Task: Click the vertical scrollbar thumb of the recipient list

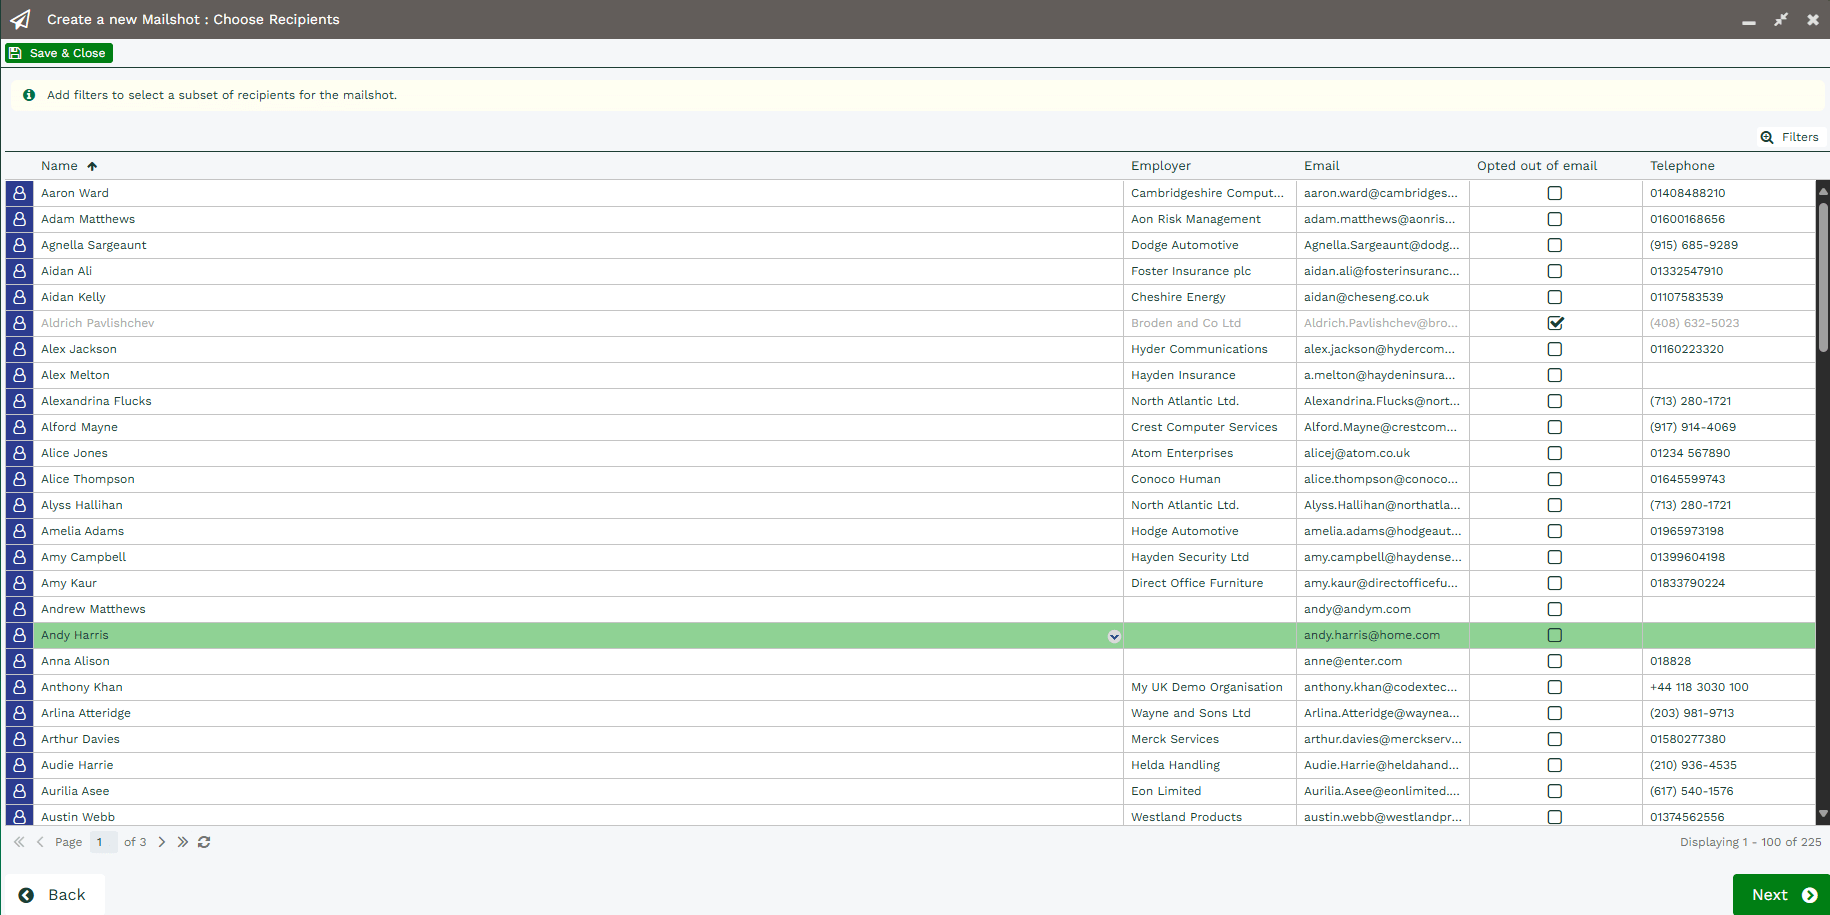Action: click(x=1823, y=277)
